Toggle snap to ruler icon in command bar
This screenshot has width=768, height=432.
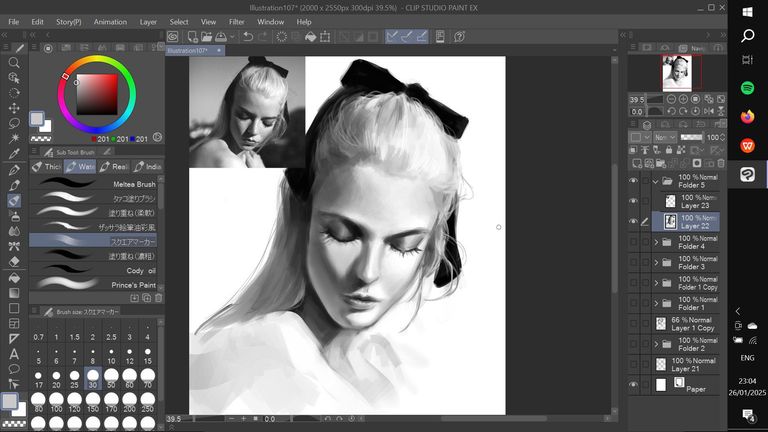[x=392, y=37]
